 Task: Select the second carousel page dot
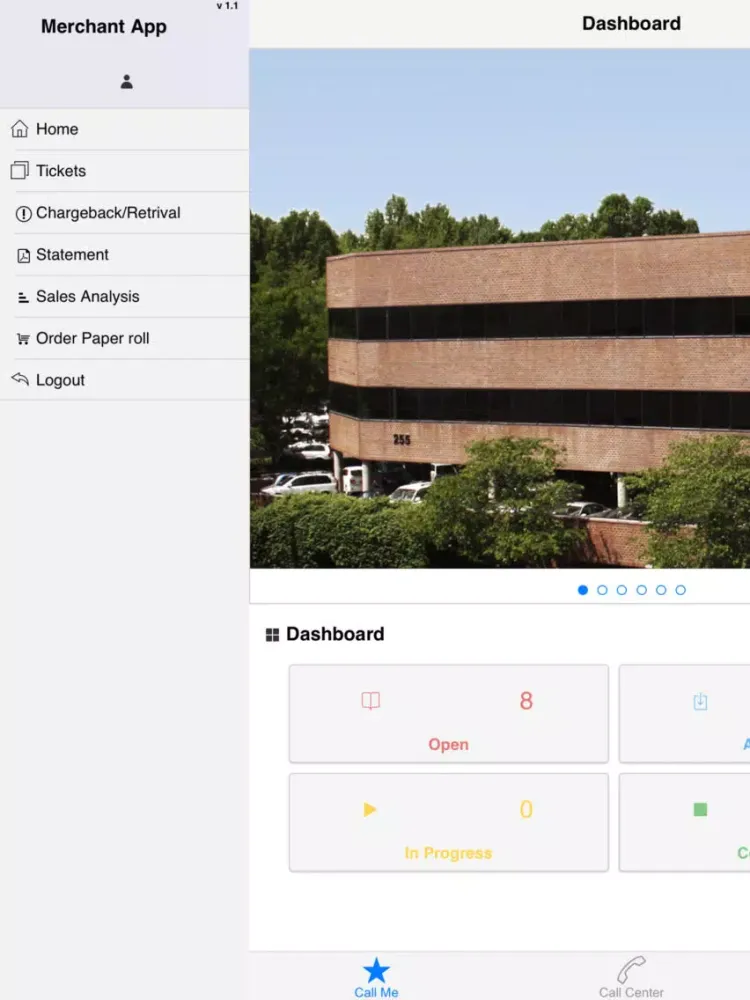(602, 590)
